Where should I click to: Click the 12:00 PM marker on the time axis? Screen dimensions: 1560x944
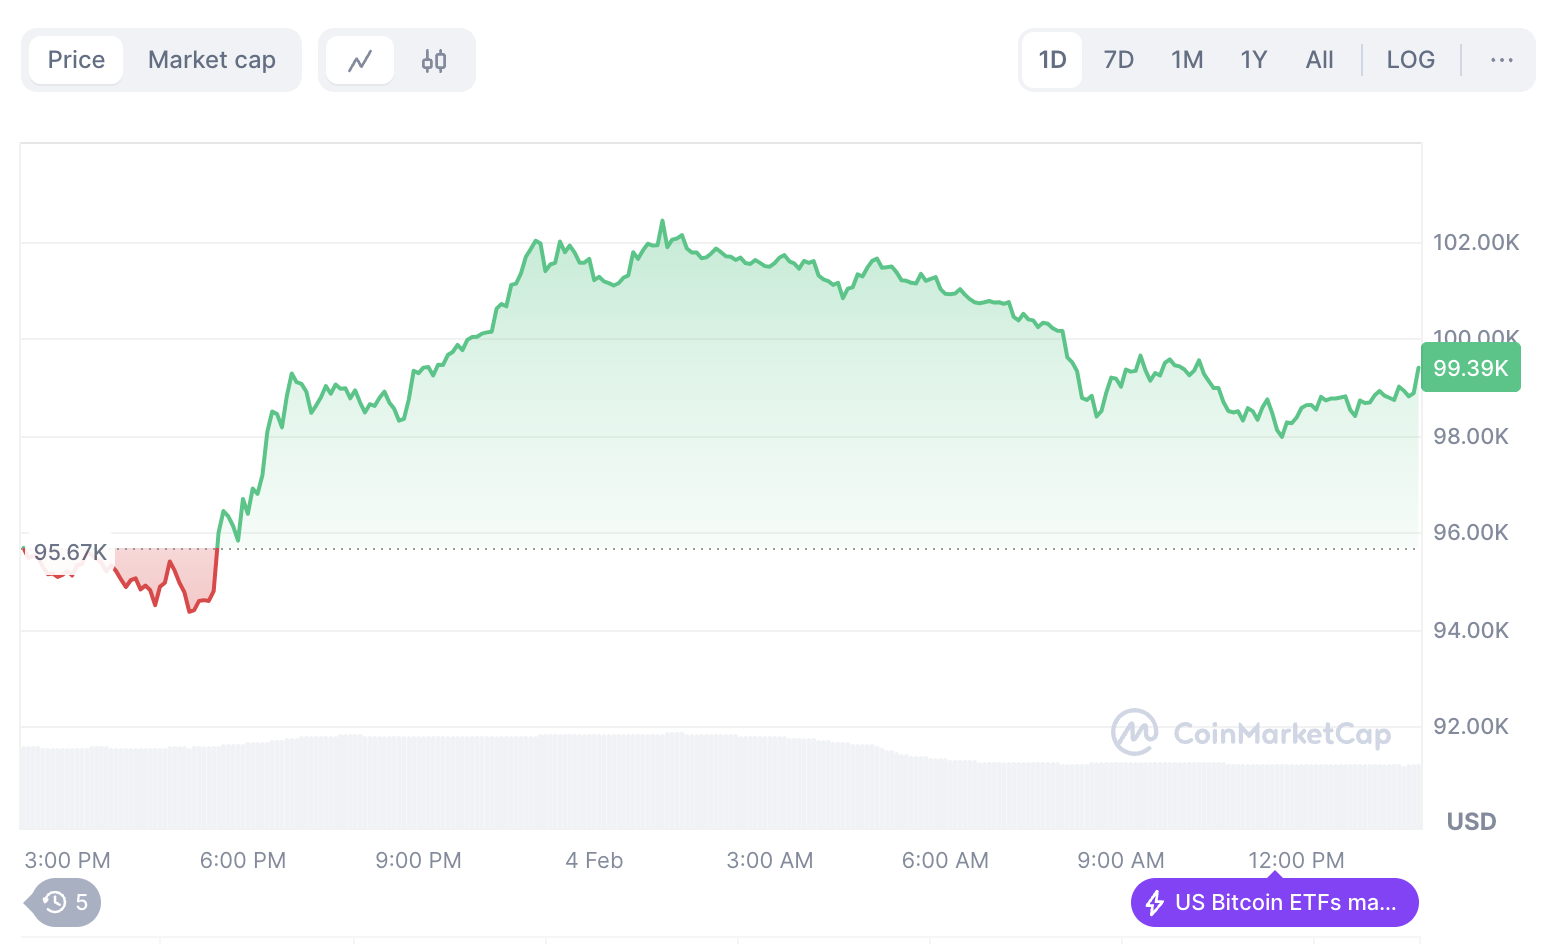(1296, 860)
